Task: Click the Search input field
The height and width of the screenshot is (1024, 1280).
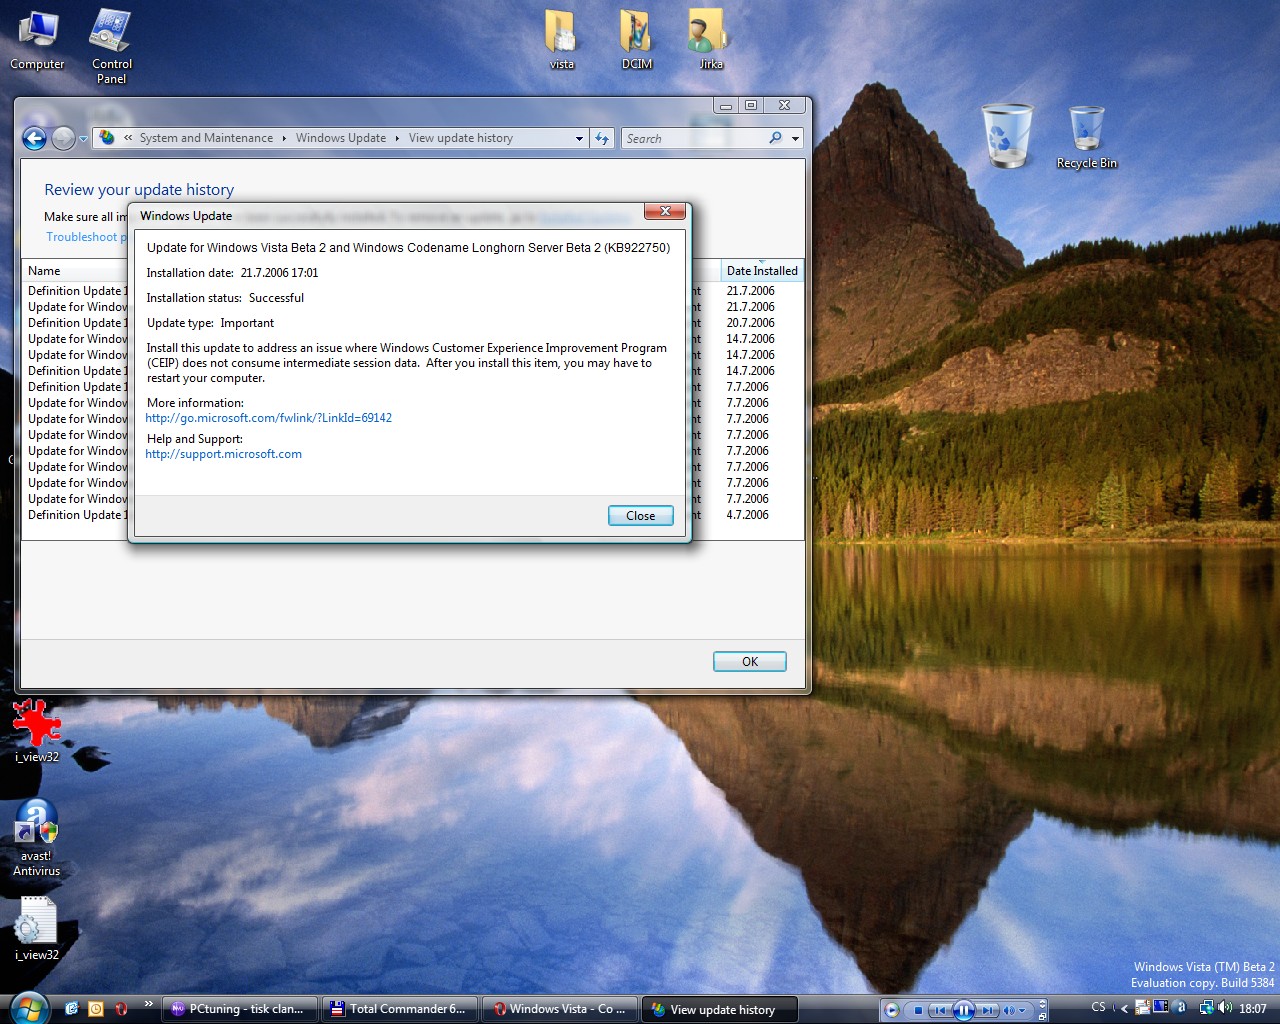Action: (x=693, y=139)
